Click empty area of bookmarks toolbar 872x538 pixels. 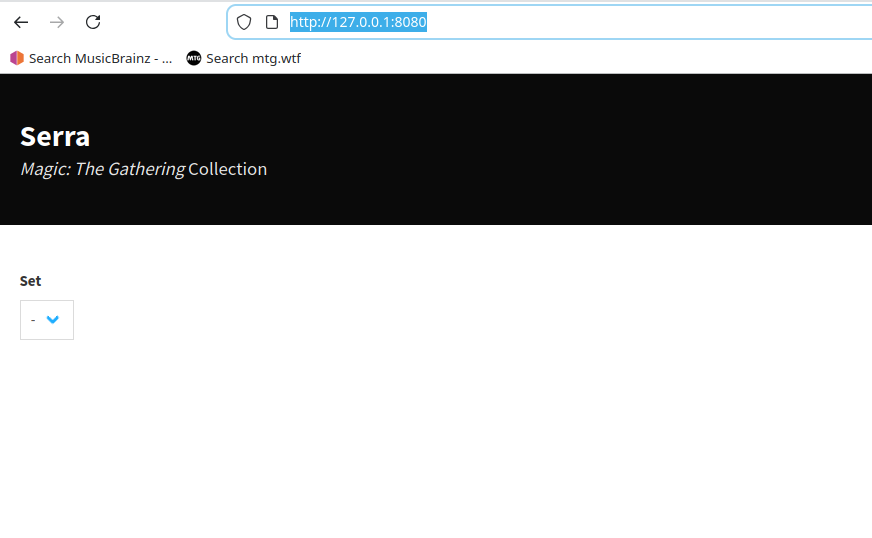(600, 58)
